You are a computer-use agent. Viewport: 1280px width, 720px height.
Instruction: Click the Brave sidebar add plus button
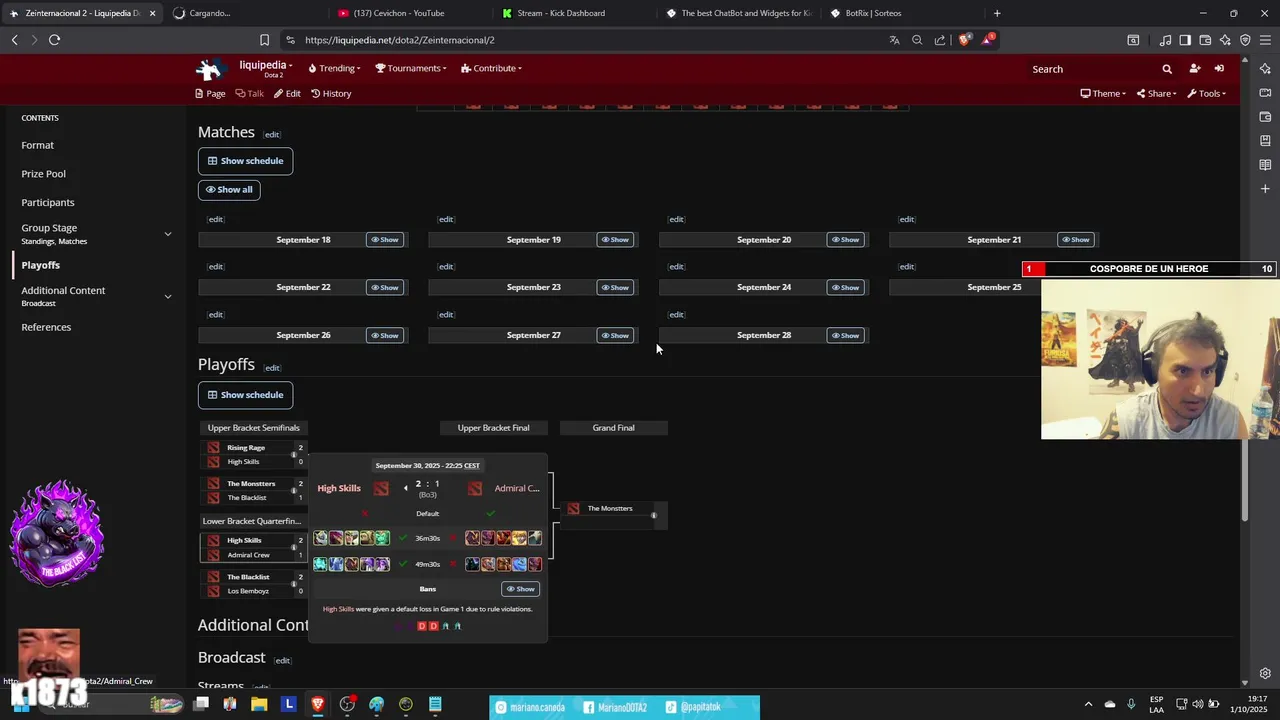coord(1265,189)
